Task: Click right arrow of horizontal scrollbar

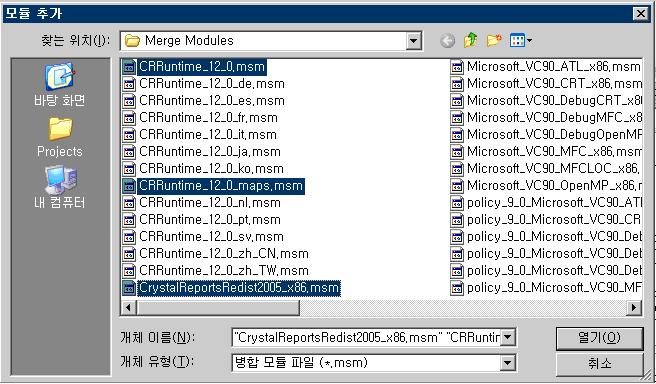Action: pos(634,308)
